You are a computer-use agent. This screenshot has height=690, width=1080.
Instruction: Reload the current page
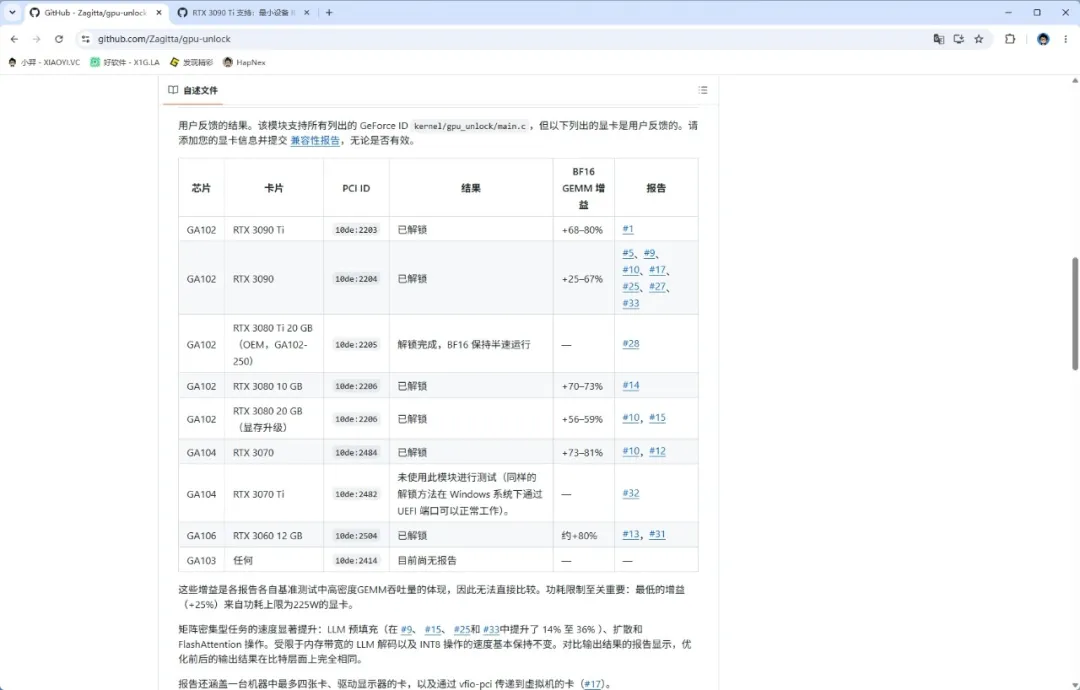point(59,39)
